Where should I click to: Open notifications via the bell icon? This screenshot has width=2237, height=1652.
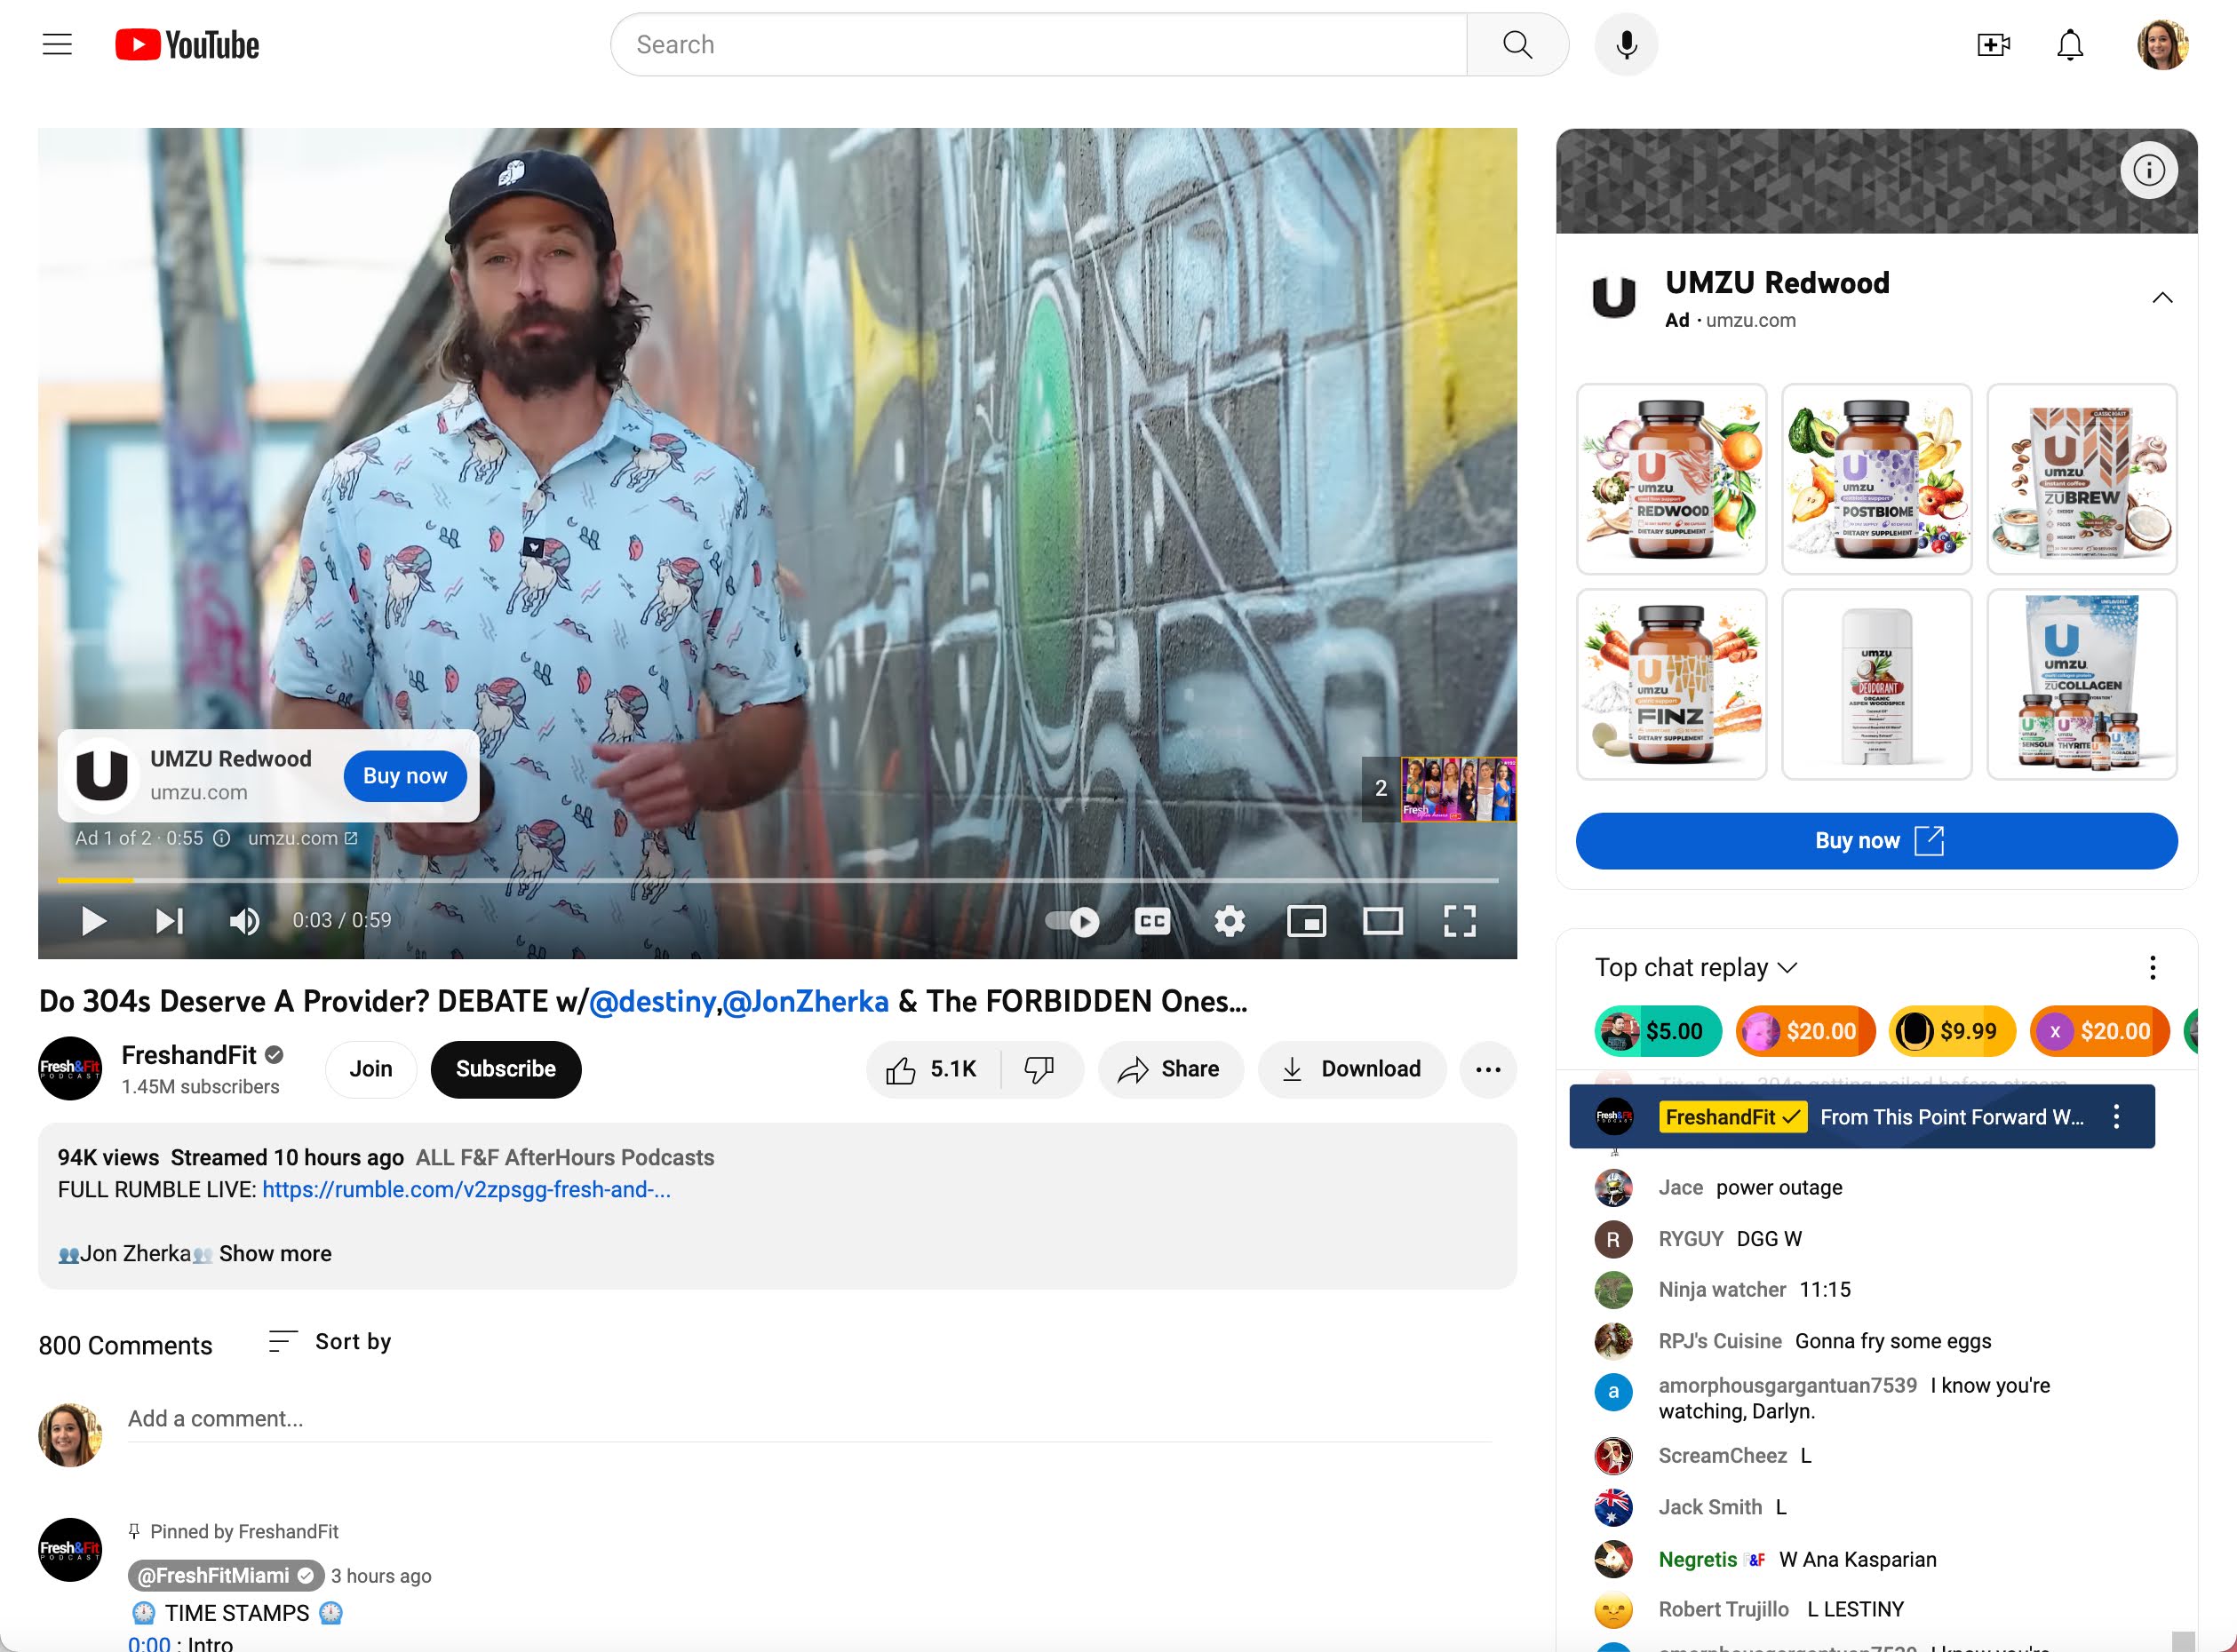point(2069,44)
